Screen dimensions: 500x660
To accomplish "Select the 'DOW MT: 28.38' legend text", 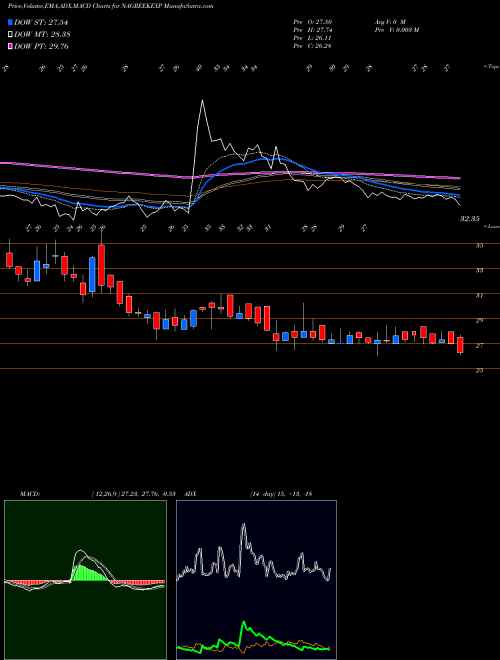I will point(42,35).
